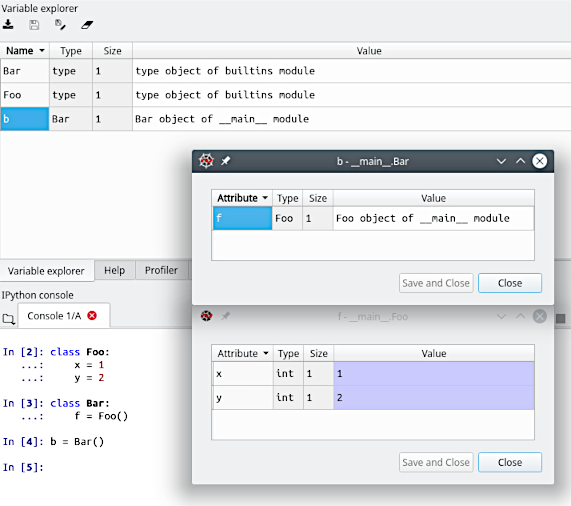
Task: Click Type cell 'Foo' in Bar dialog
Action: click(x=287, y=218)
